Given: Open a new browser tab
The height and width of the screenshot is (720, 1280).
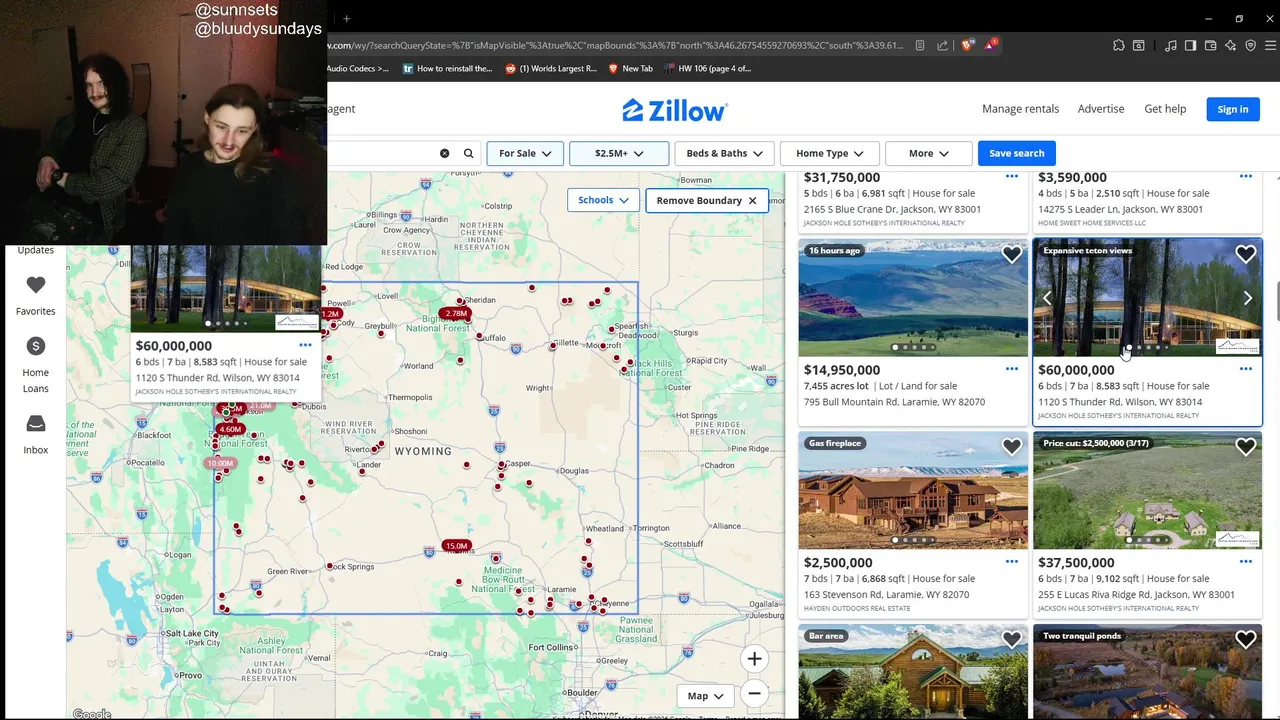Looking at the screenshot, I should point(346,18).
